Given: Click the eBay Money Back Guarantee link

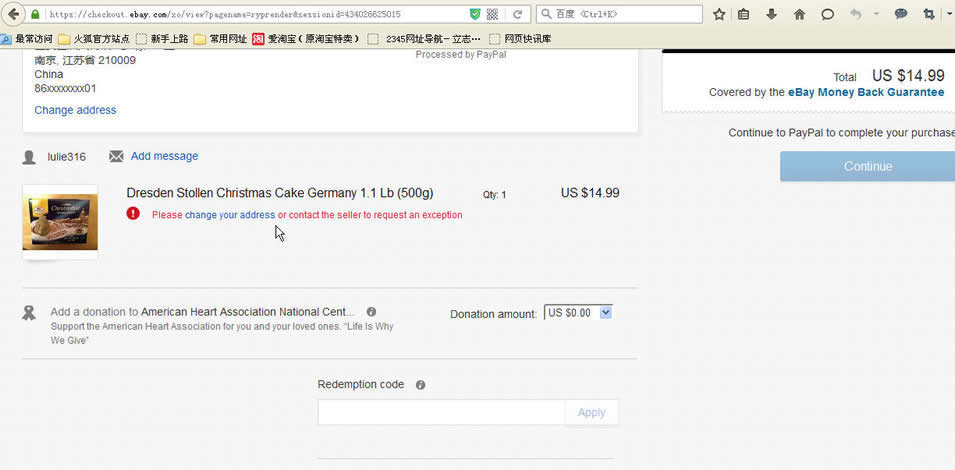Looking at the screenshot, I should coord(866,93).
